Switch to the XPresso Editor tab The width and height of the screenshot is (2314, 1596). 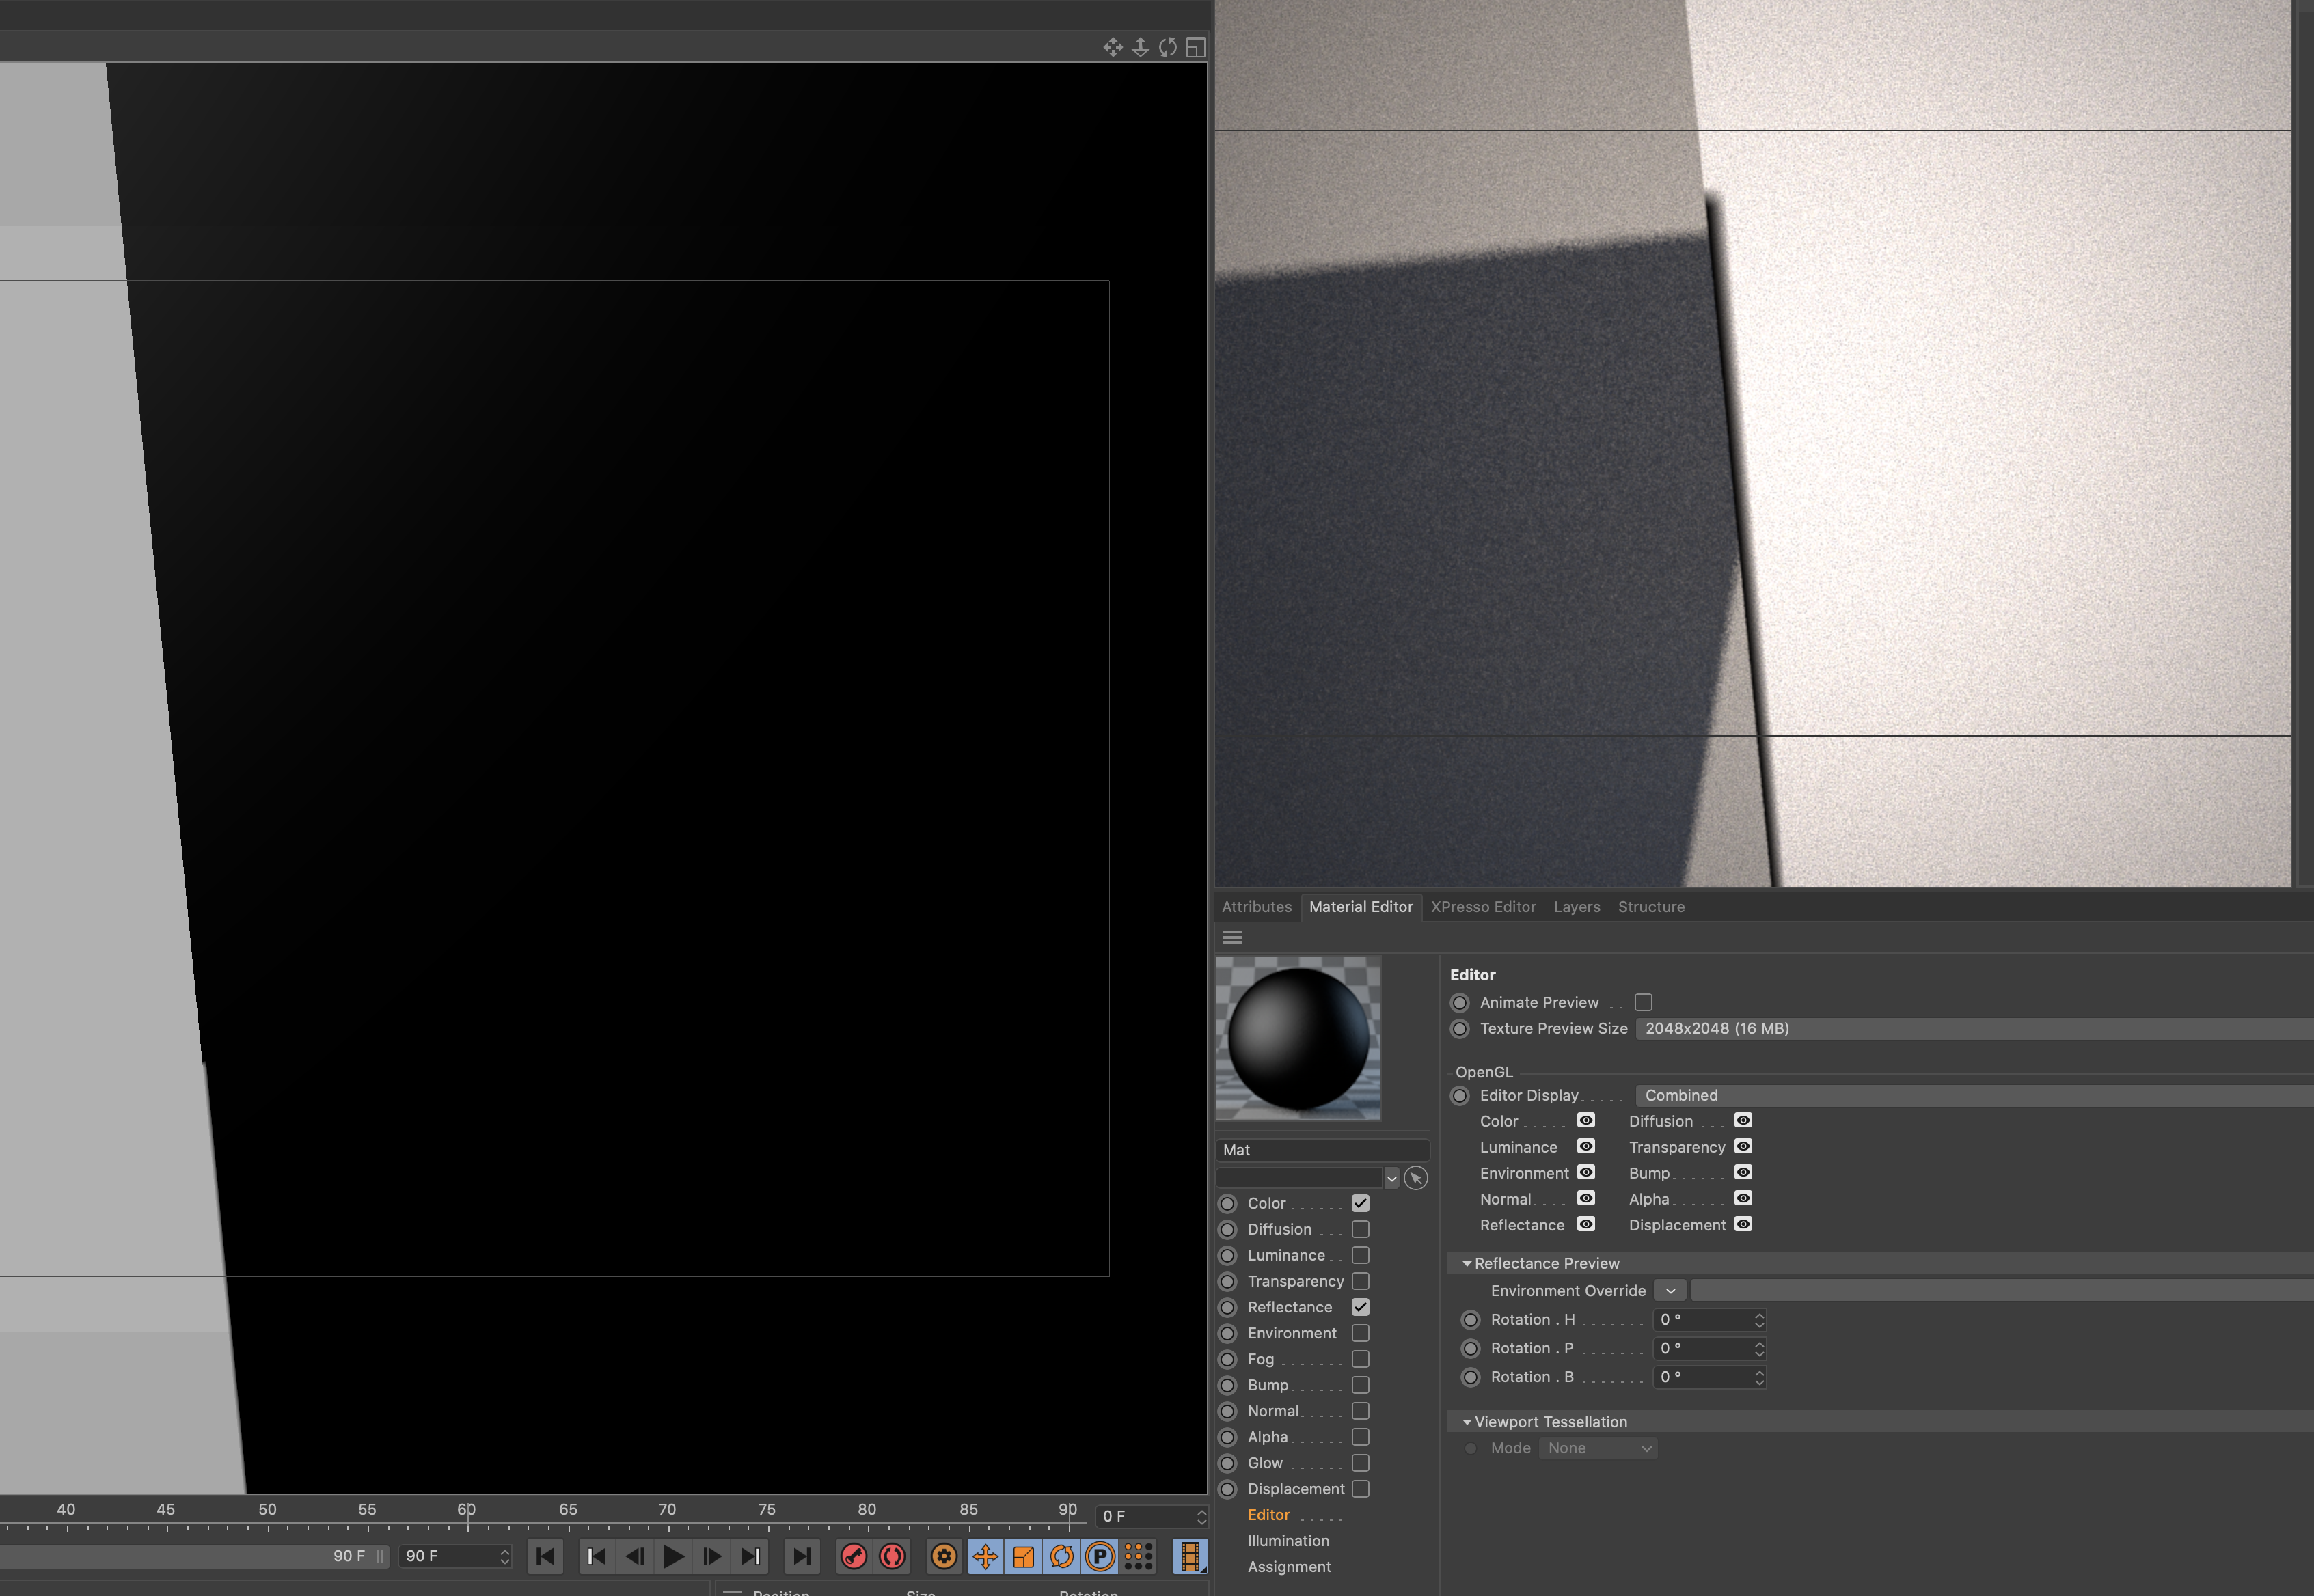pyautogui.click(x=1482, y=907)
